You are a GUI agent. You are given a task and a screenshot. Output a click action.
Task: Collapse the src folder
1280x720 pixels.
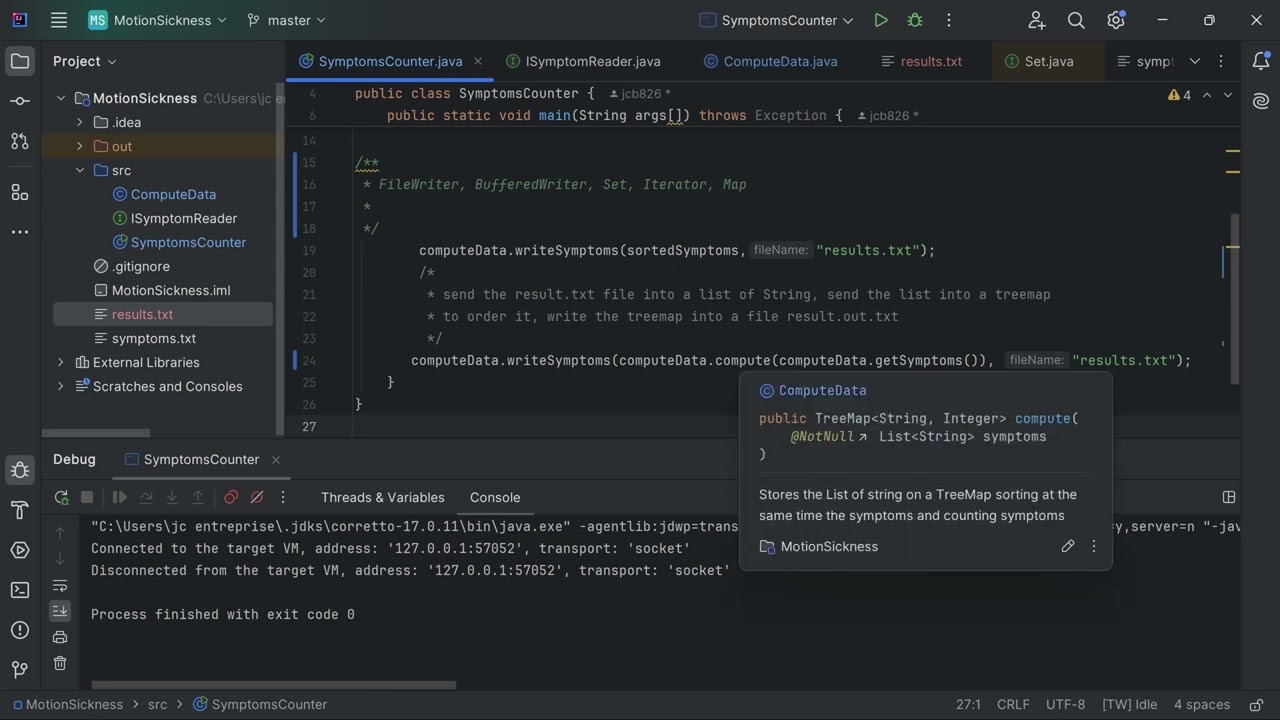point(80,170)
